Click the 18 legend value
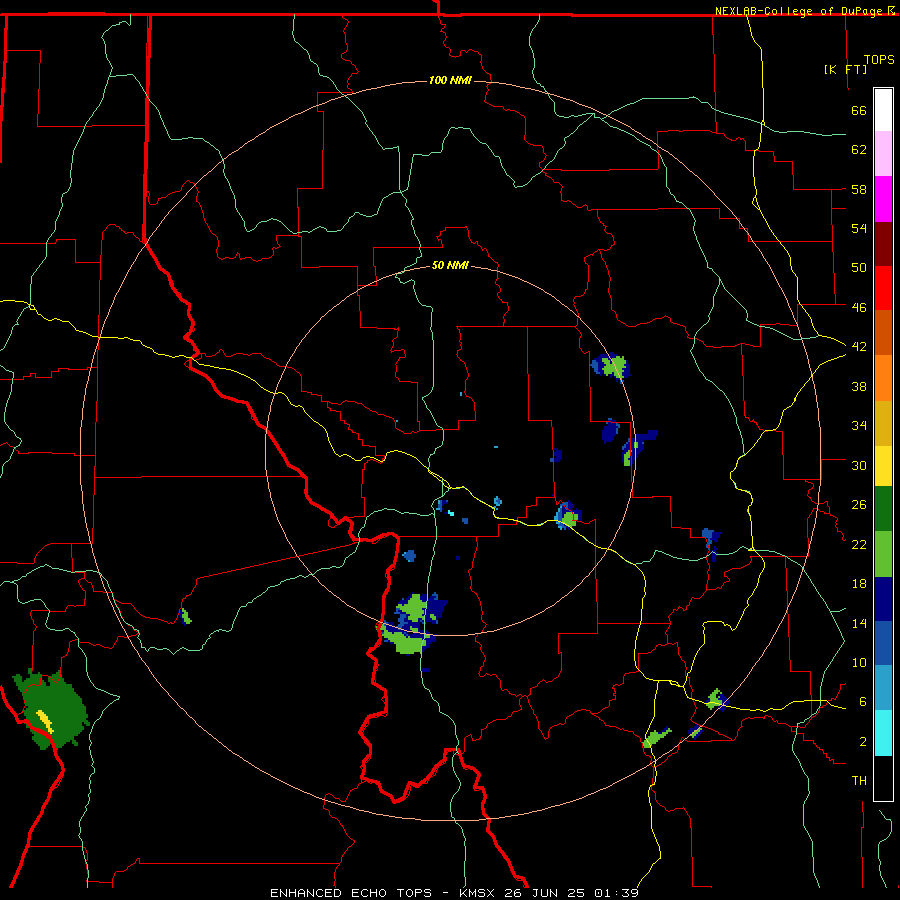900x900 pixels. coord(859,584)
